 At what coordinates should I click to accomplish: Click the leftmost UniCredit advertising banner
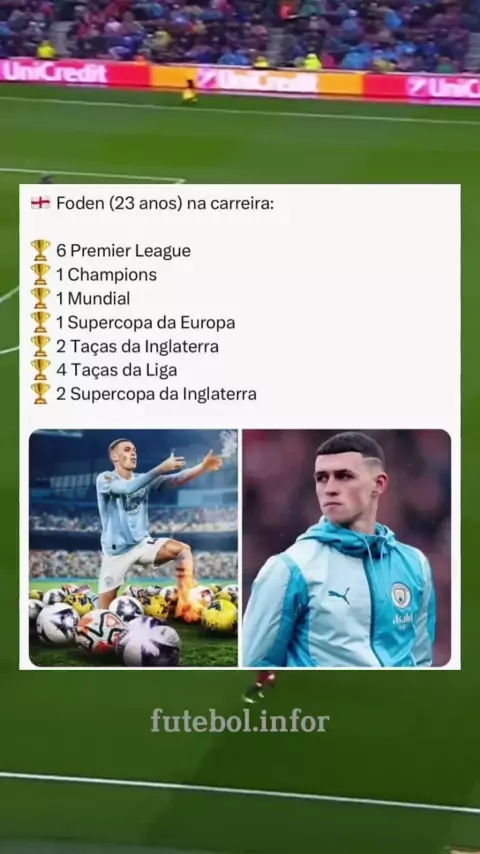coord(53,72)
